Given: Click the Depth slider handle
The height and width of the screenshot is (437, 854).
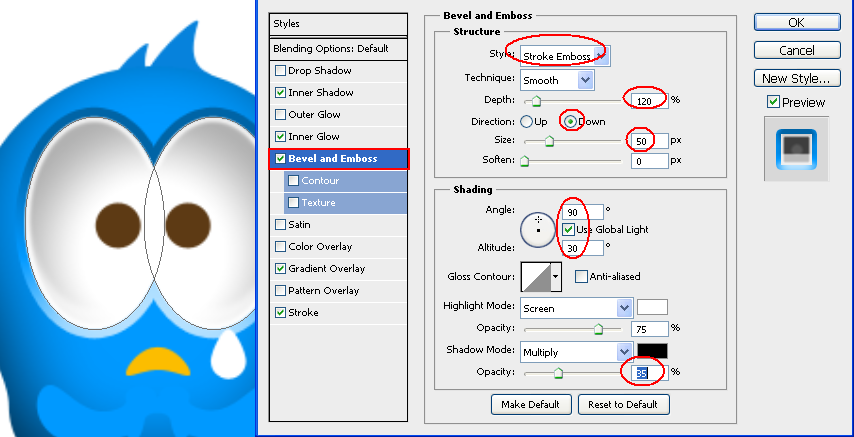Looking at the screenshot, I should coord(536,101).
